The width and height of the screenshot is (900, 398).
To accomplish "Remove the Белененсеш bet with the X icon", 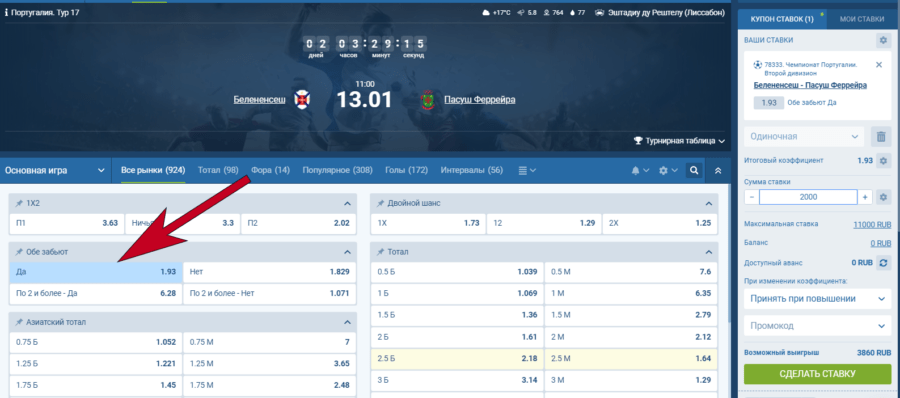I will tap(879, 65).
